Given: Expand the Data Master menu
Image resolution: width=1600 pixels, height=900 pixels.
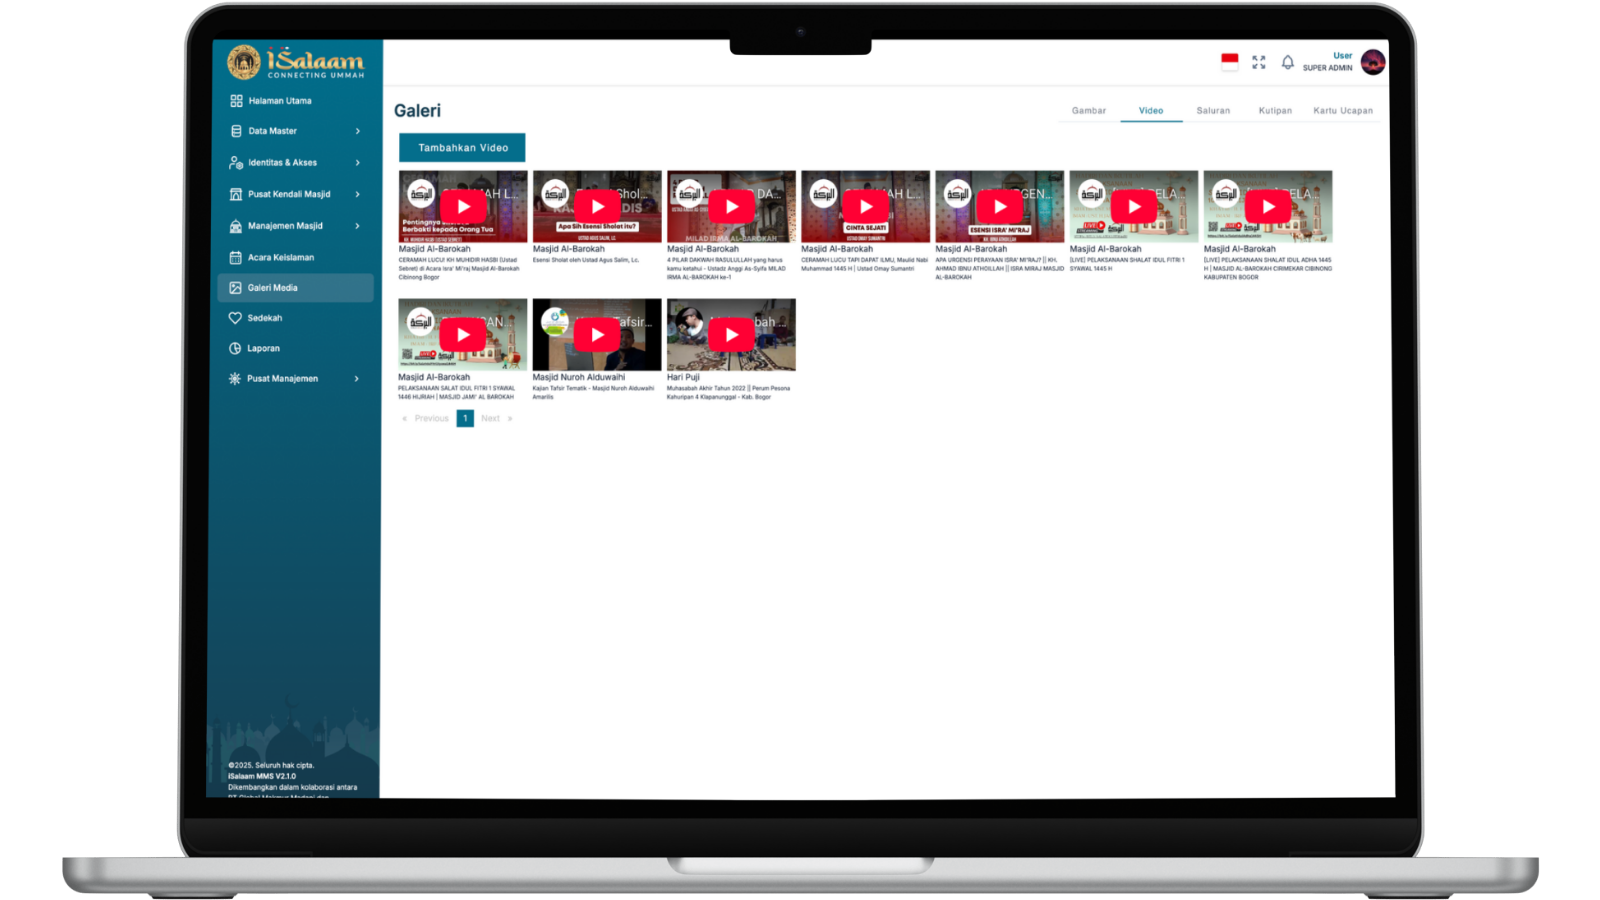Looking at the screenshot, I should (357, 131).
